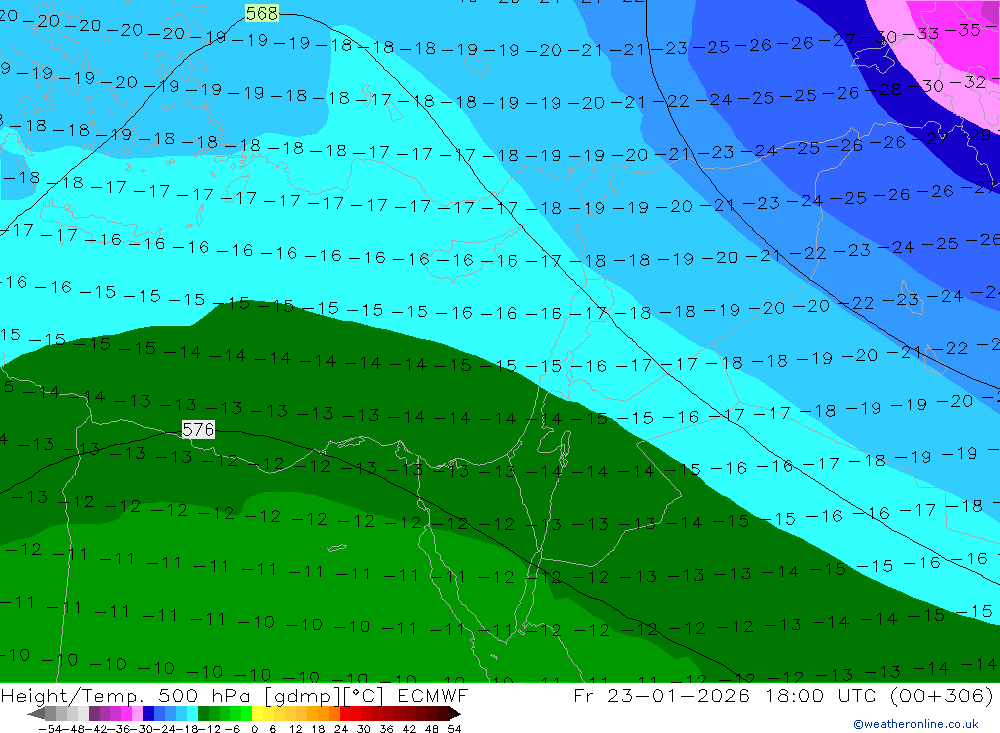Click the right dark arrow of color scale
1000x733 pixels.
pyautogui.click(x=455, y=713)
